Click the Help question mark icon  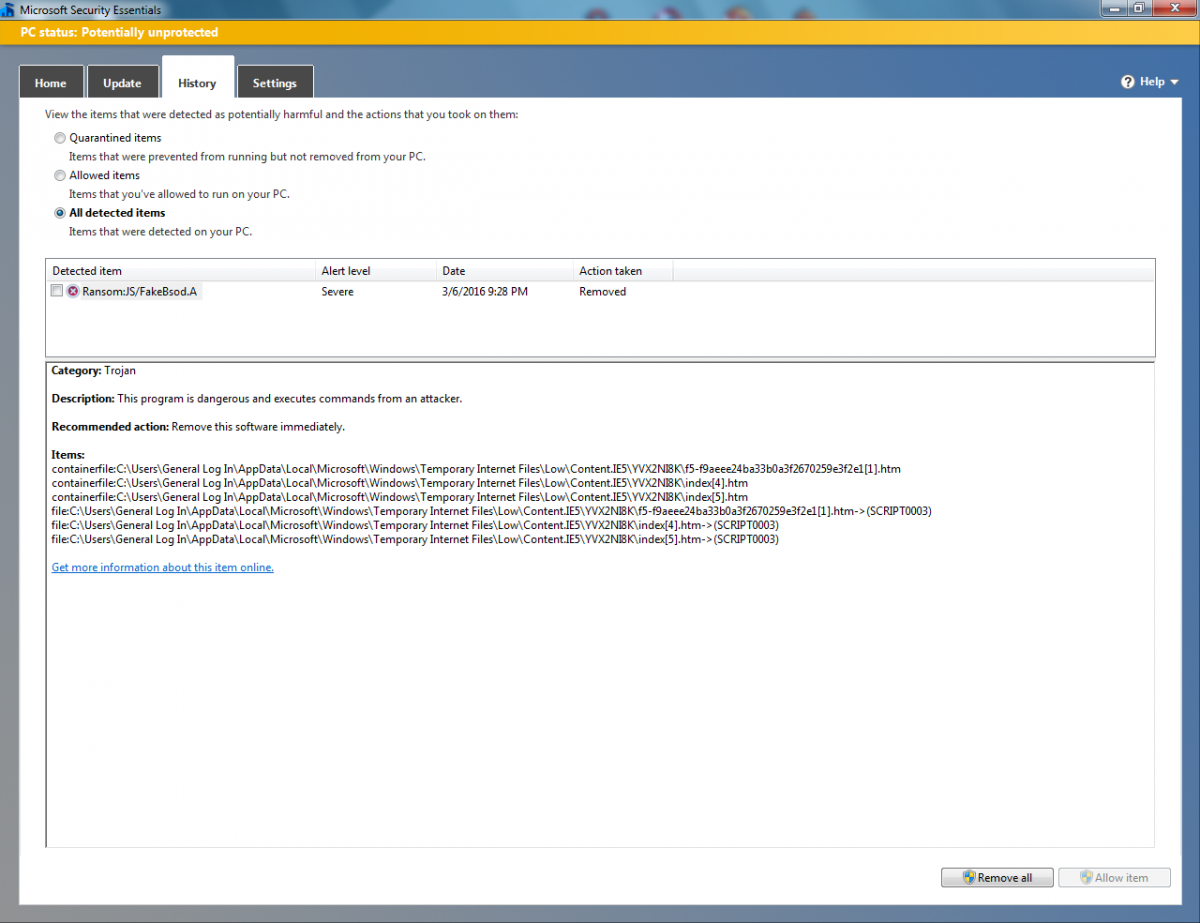[x=1128, y=82]
